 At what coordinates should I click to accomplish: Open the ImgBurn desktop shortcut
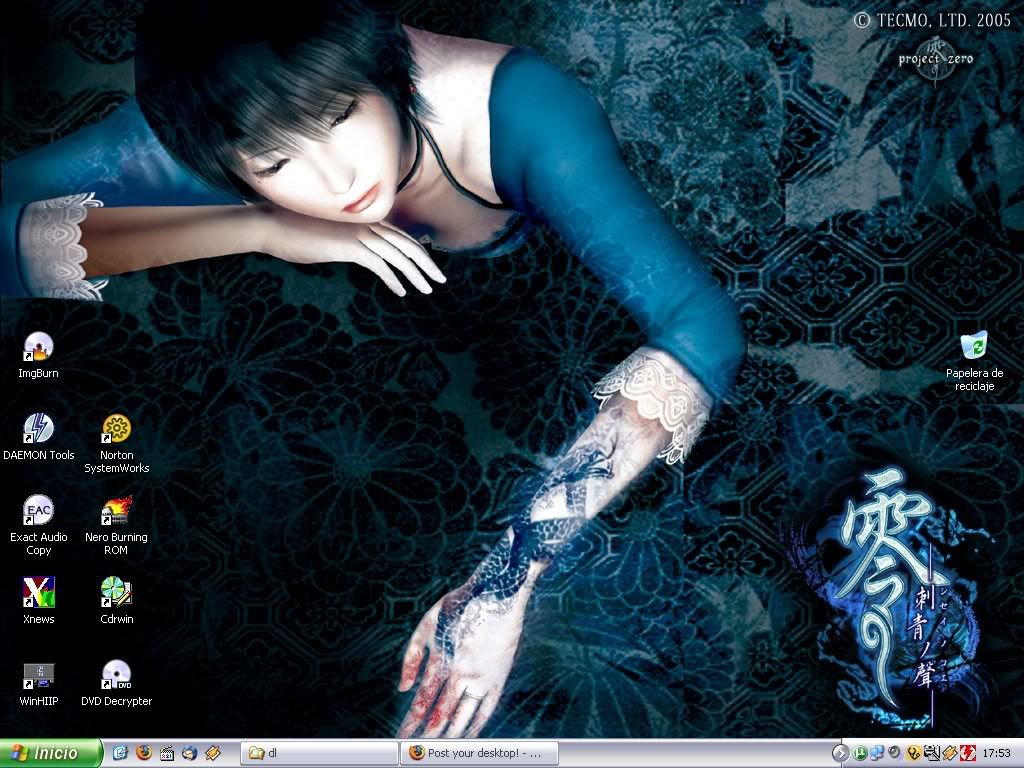[x=38, y=355]
